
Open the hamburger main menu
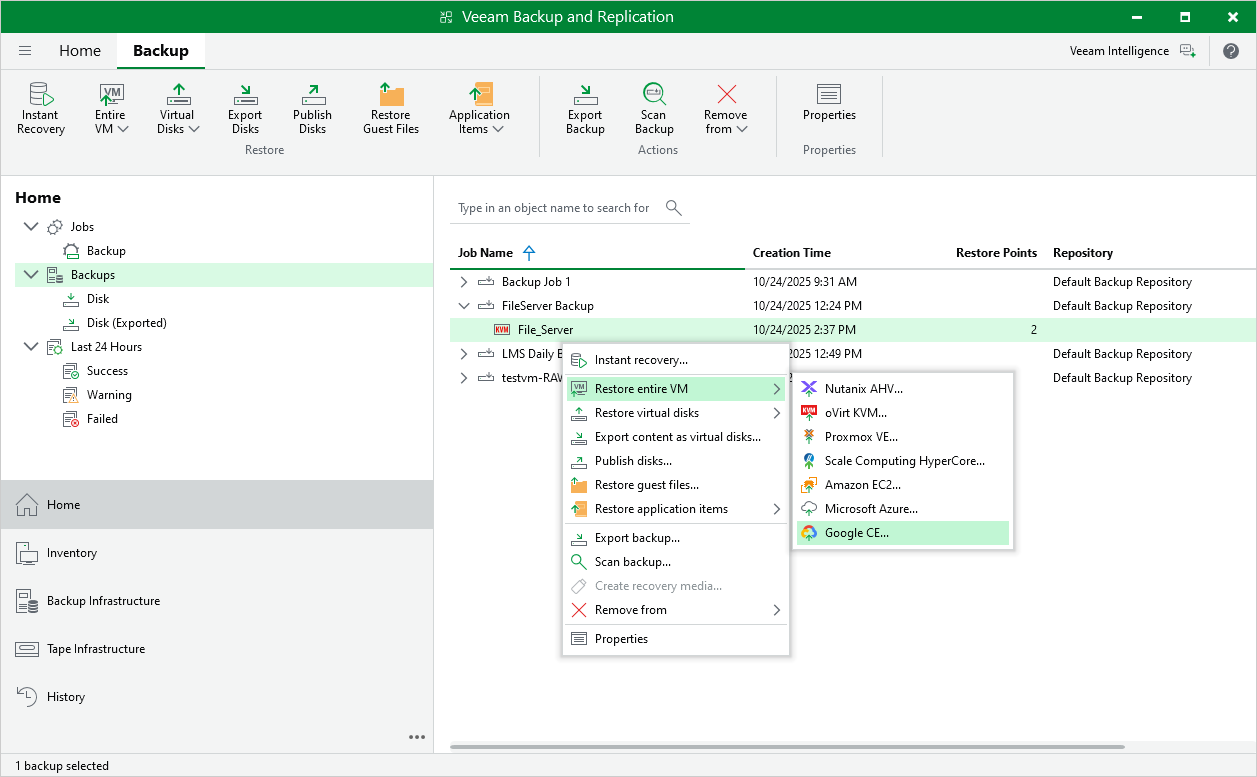pyautogui.click(x=25, y=51)
